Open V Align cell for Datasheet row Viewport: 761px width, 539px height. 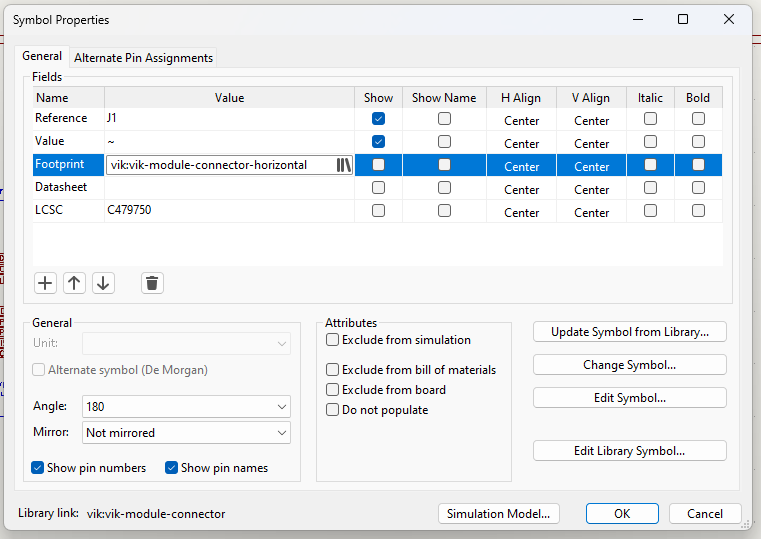[591, 189]
